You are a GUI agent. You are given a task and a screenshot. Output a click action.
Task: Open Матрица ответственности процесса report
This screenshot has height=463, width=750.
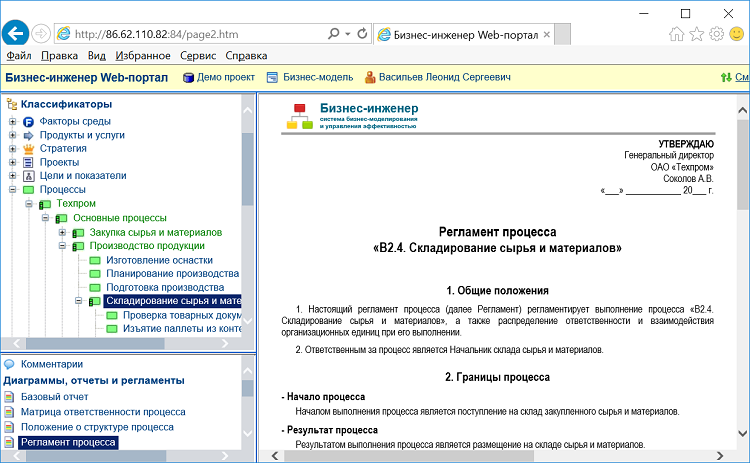click(103, 412)
